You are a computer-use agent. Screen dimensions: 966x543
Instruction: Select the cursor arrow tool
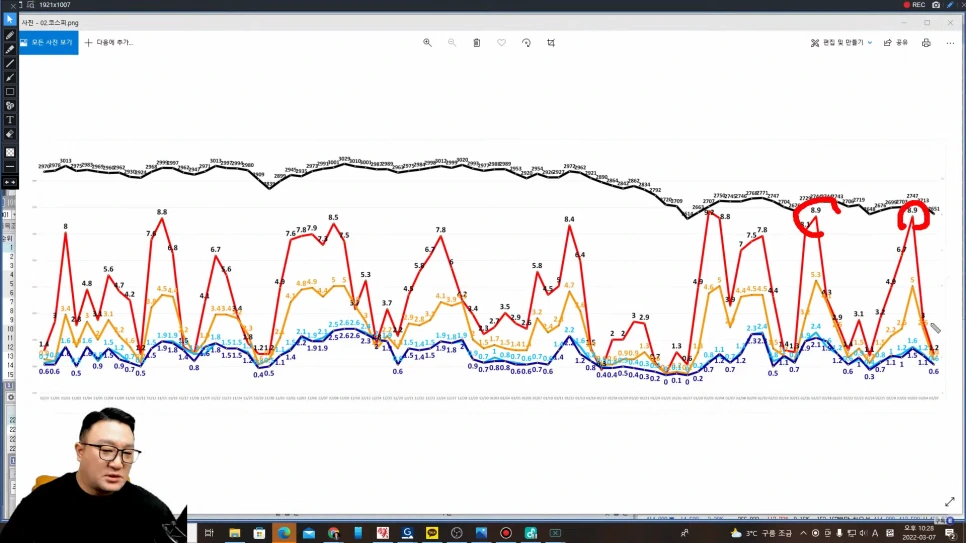pyautogui.click(x=9, y=20)
